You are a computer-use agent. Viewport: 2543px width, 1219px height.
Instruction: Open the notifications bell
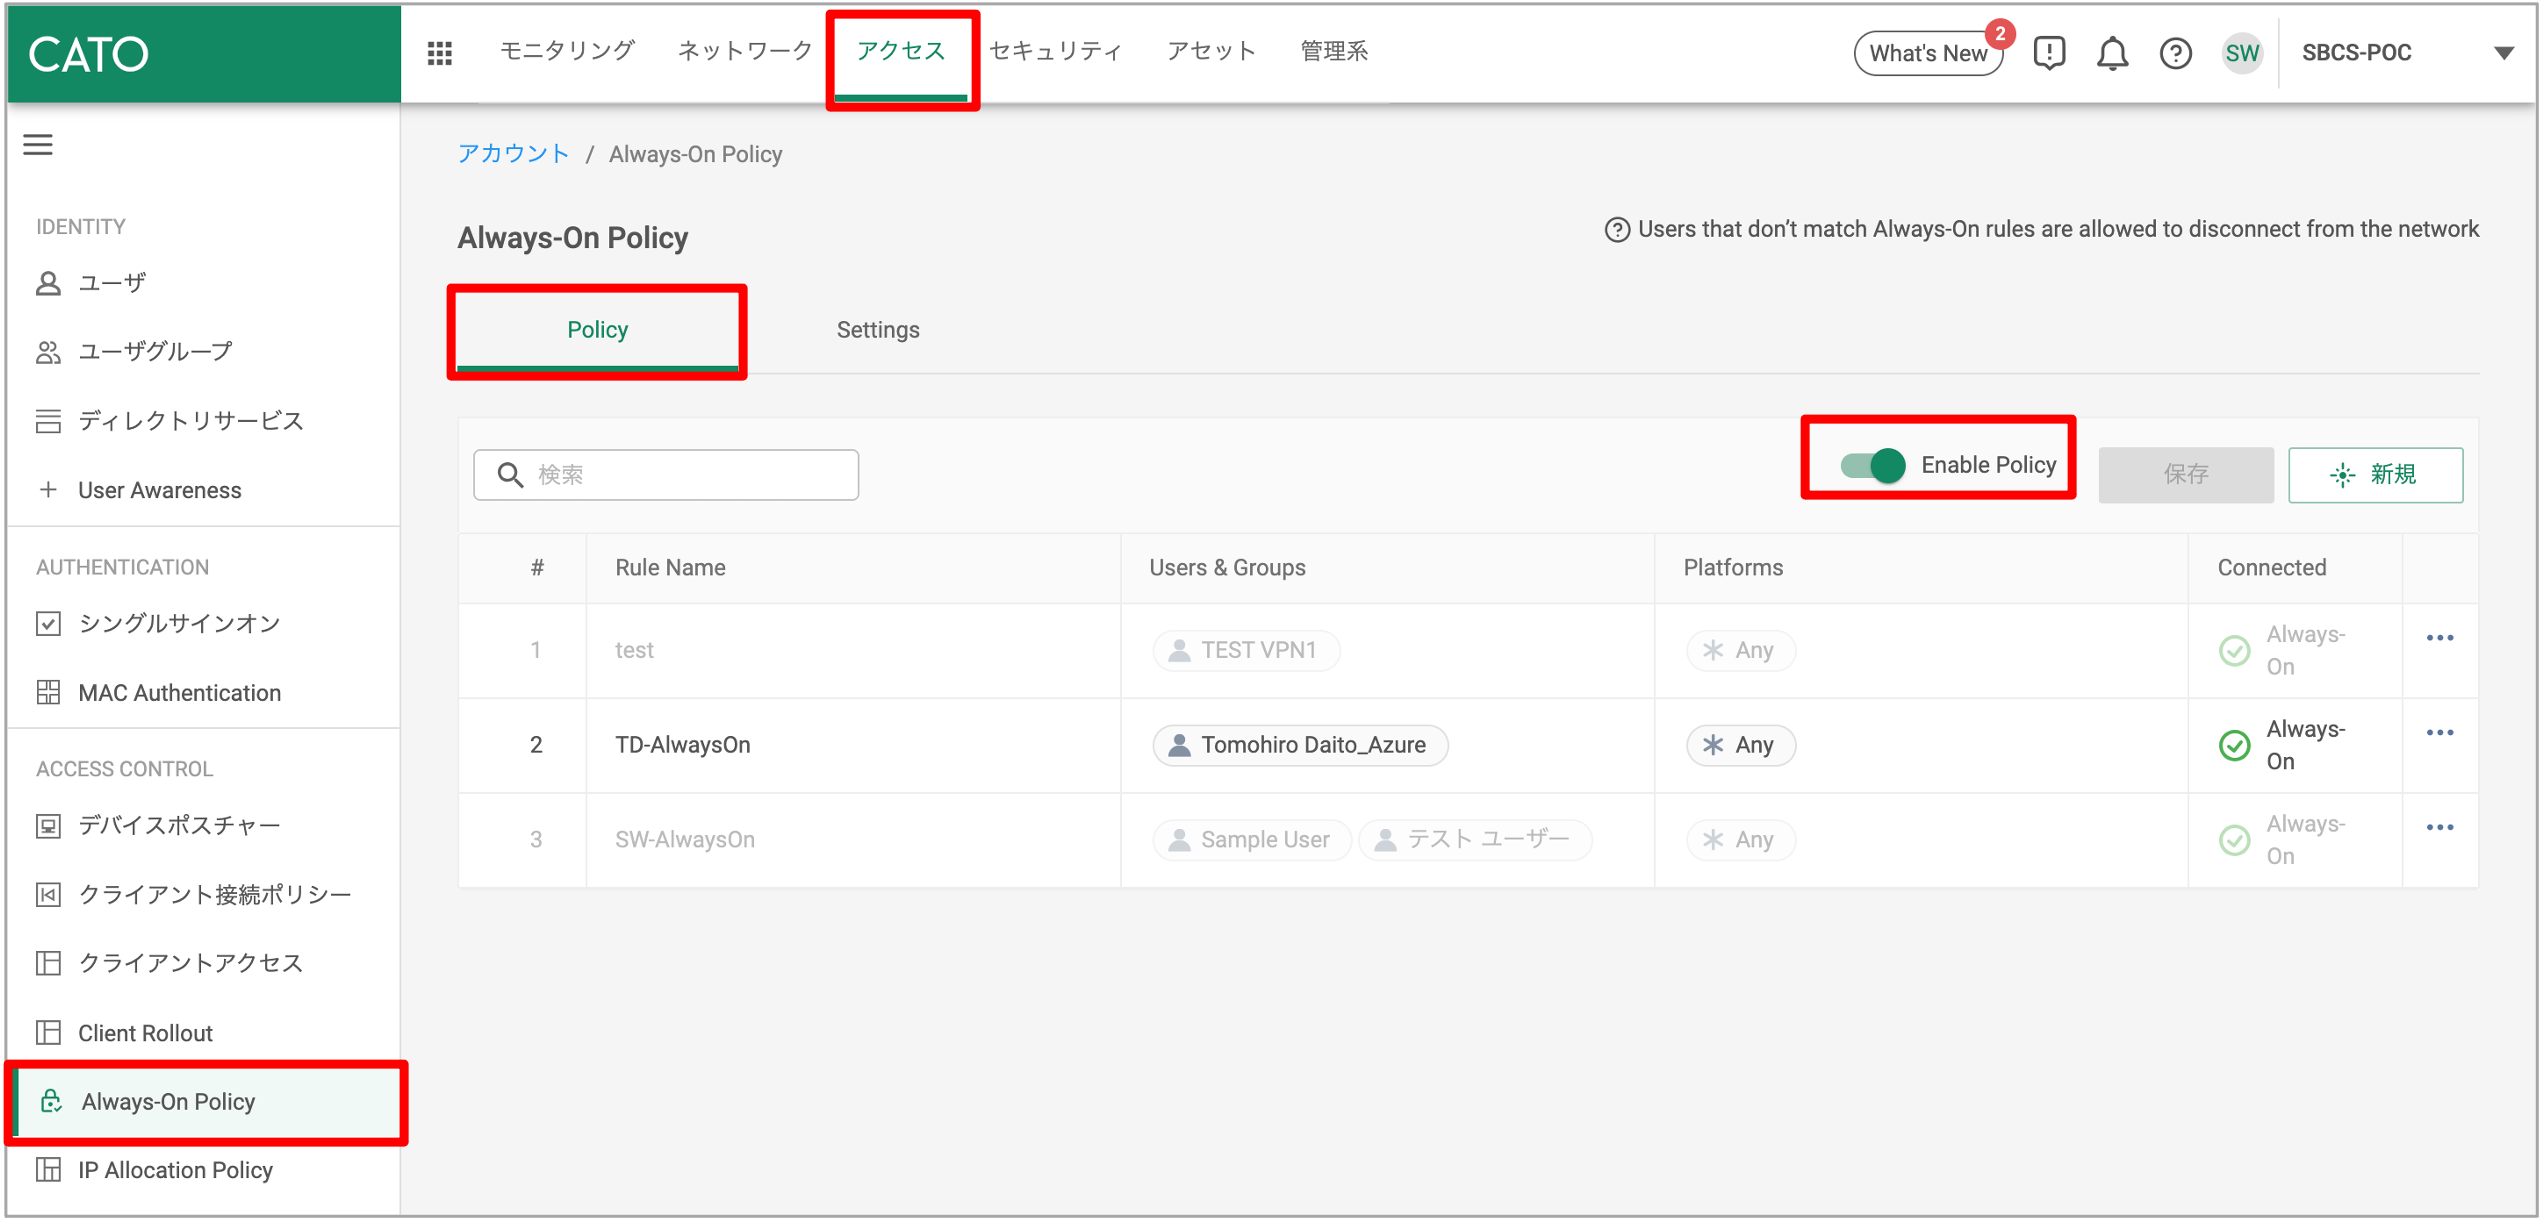(2112, 53)
